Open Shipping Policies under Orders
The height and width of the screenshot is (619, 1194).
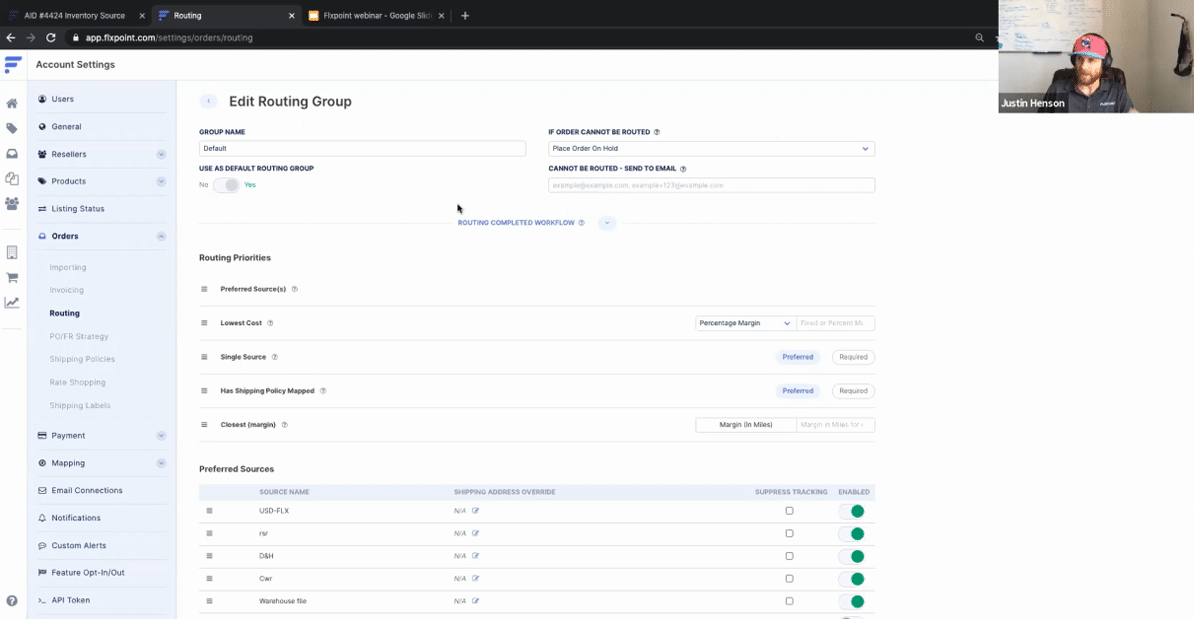click(x=82, y=359)
